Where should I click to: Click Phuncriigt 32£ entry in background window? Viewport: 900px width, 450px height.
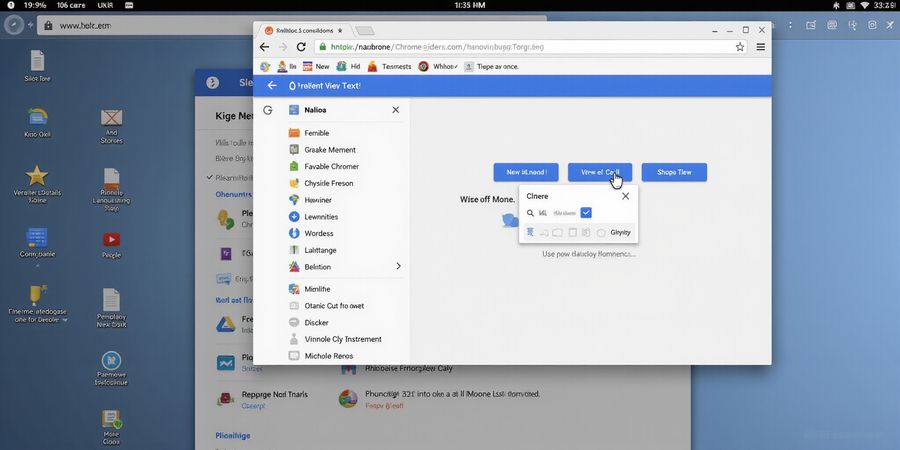452,394
